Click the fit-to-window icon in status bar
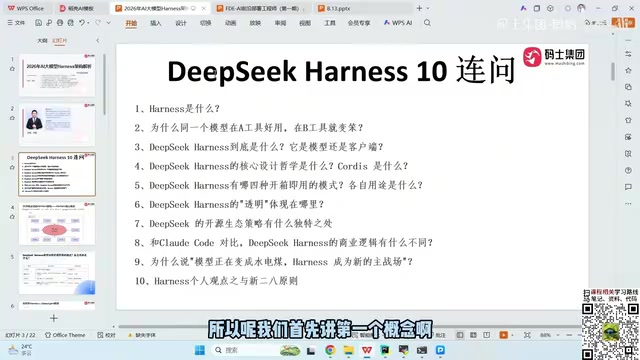Image resolution: width=640 pixels, height=360 pixels. (x=527, y=335)
